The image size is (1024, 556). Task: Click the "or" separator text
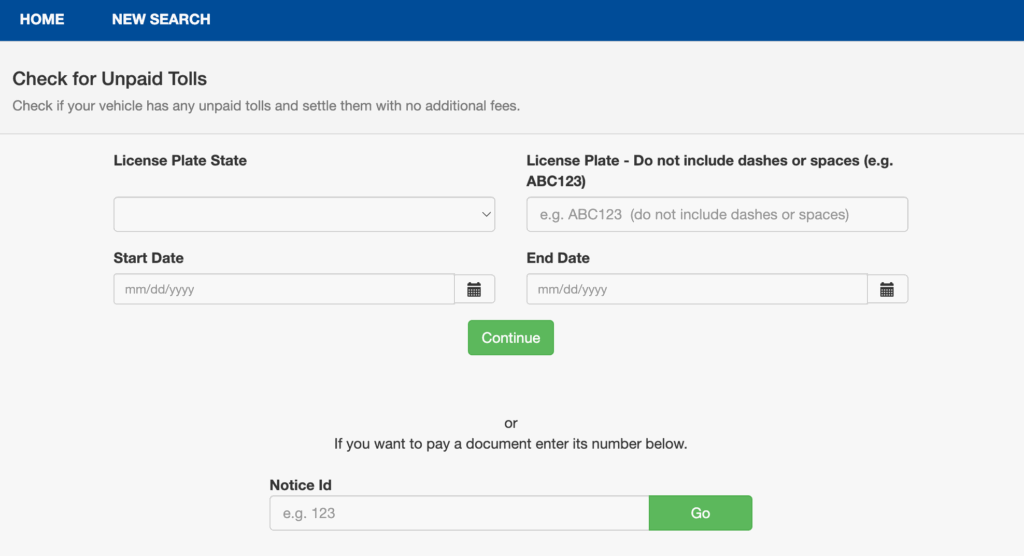click(511, 423)
